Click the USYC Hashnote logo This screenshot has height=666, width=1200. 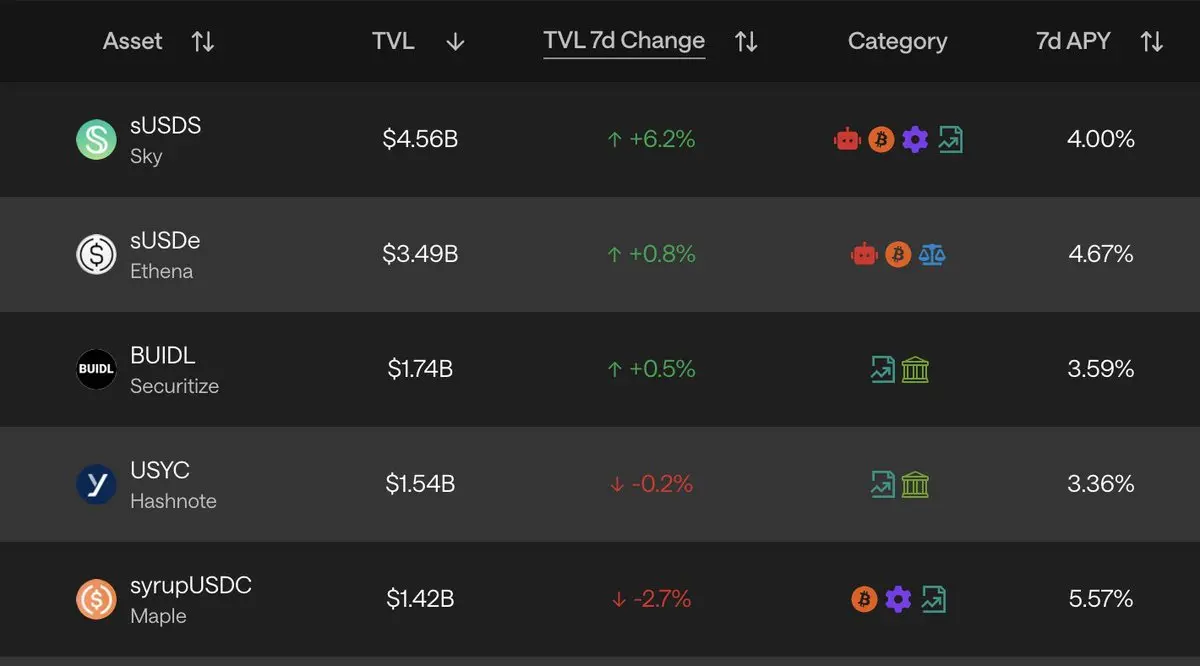96,485
